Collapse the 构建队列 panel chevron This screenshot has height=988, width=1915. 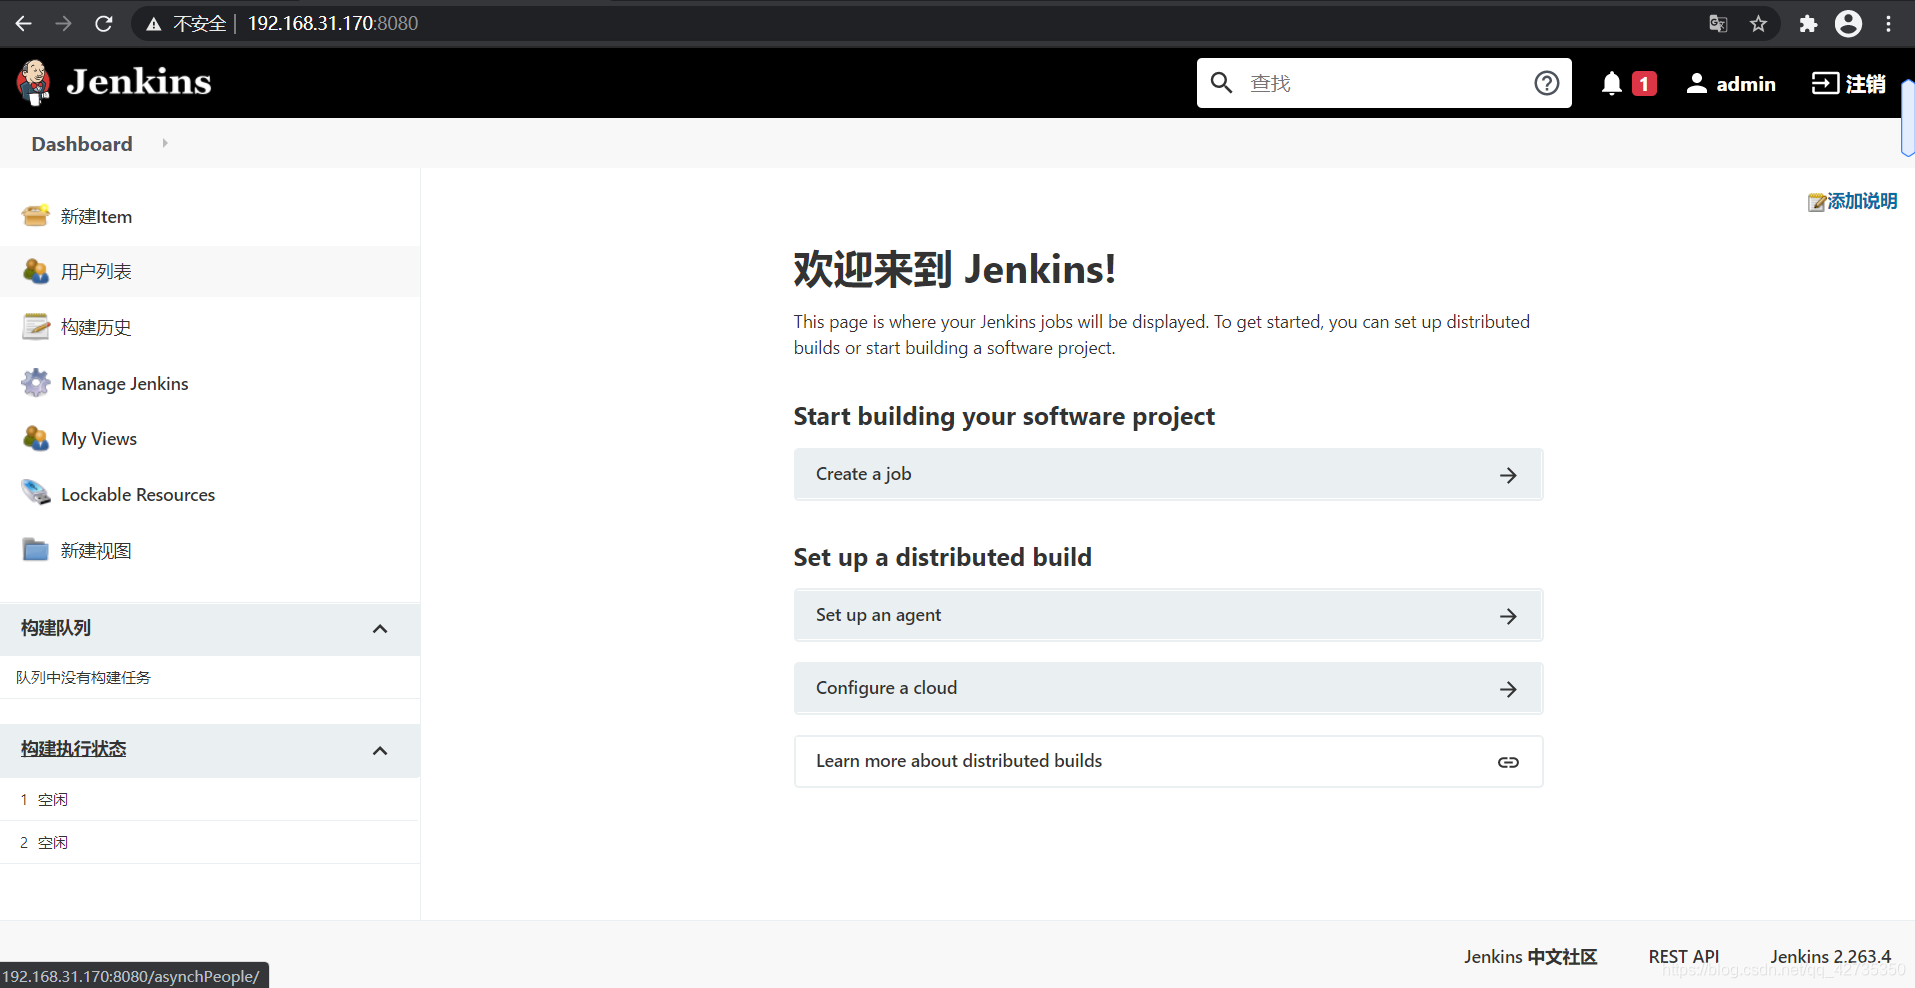click(380, 629)
